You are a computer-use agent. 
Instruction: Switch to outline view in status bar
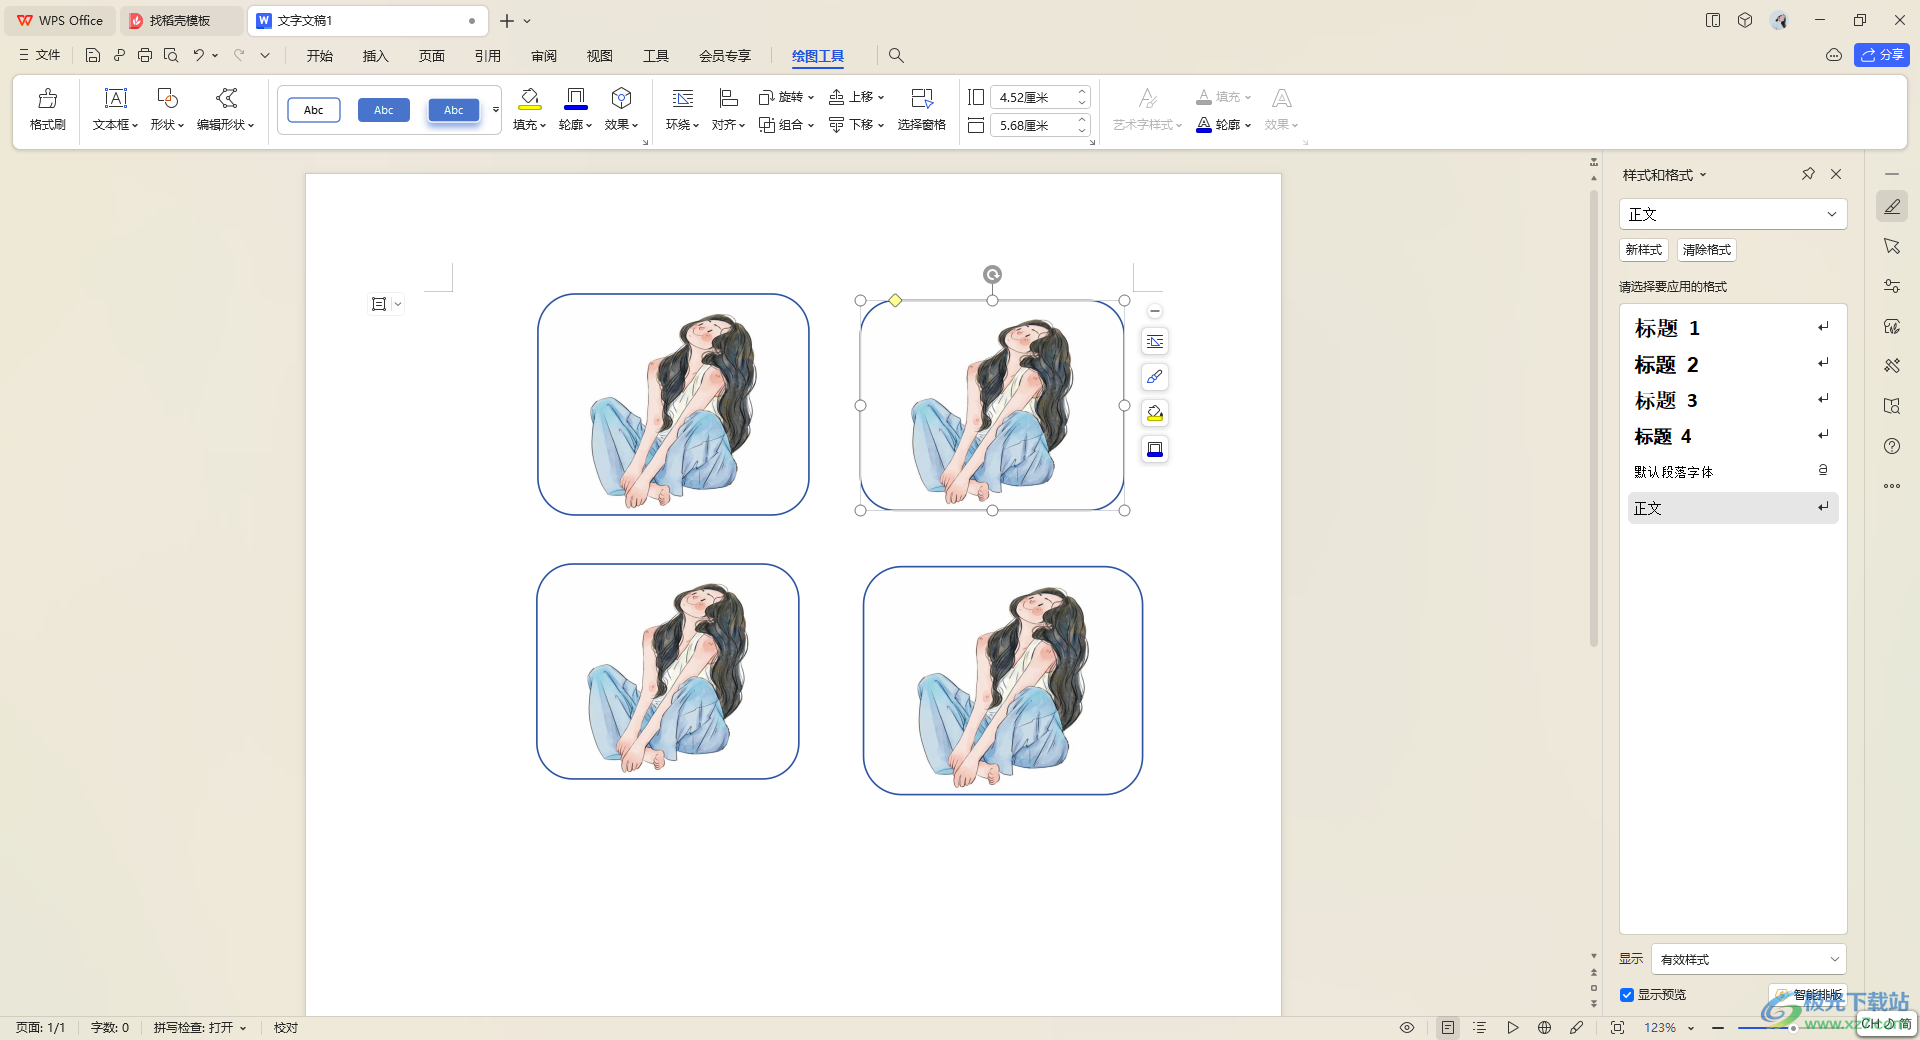coord(1480,1027)
